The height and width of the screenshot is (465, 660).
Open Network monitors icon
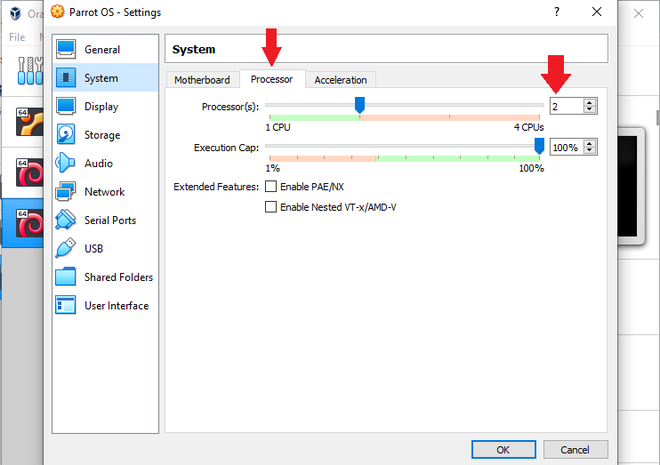point(66,191)
